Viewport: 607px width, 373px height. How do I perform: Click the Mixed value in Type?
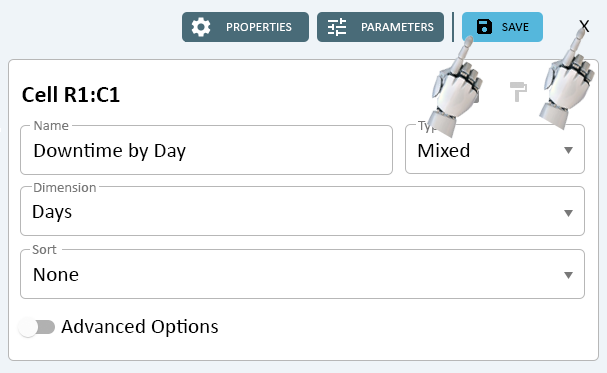[444, 151]
